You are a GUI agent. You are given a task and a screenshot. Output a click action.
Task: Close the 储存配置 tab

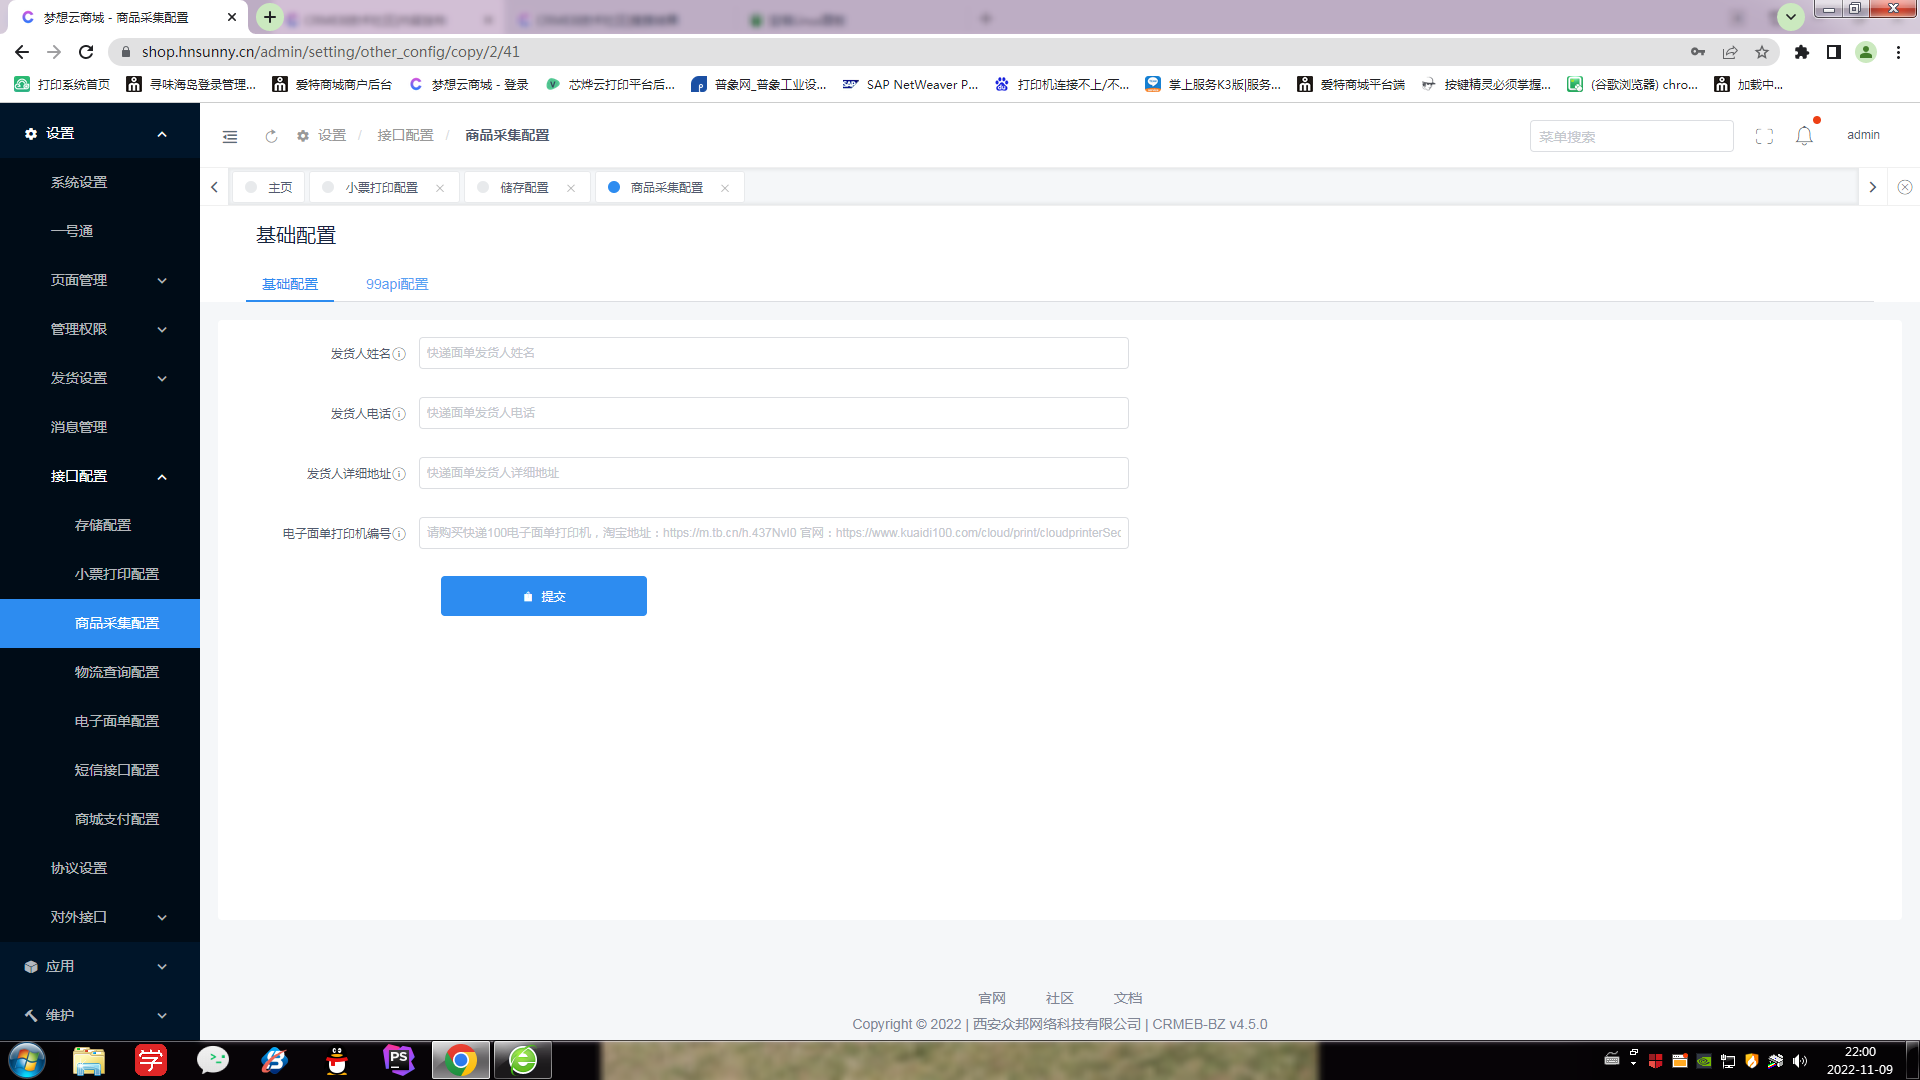(x=571, y=188)
